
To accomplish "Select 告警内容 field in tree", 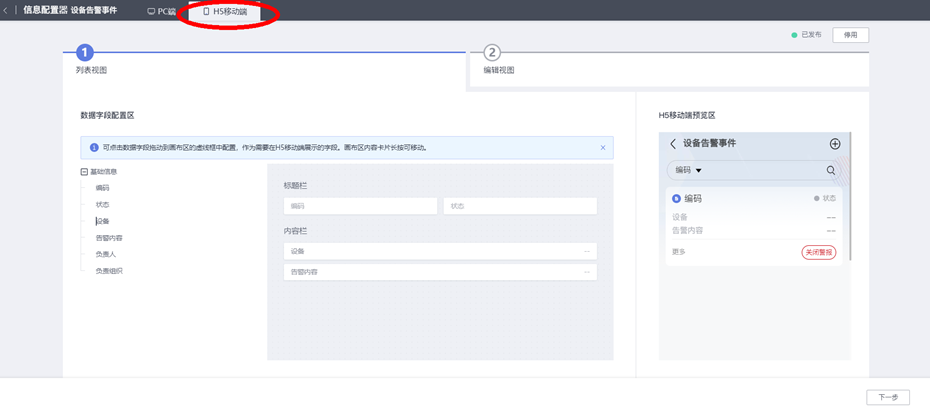I will 109,238.
